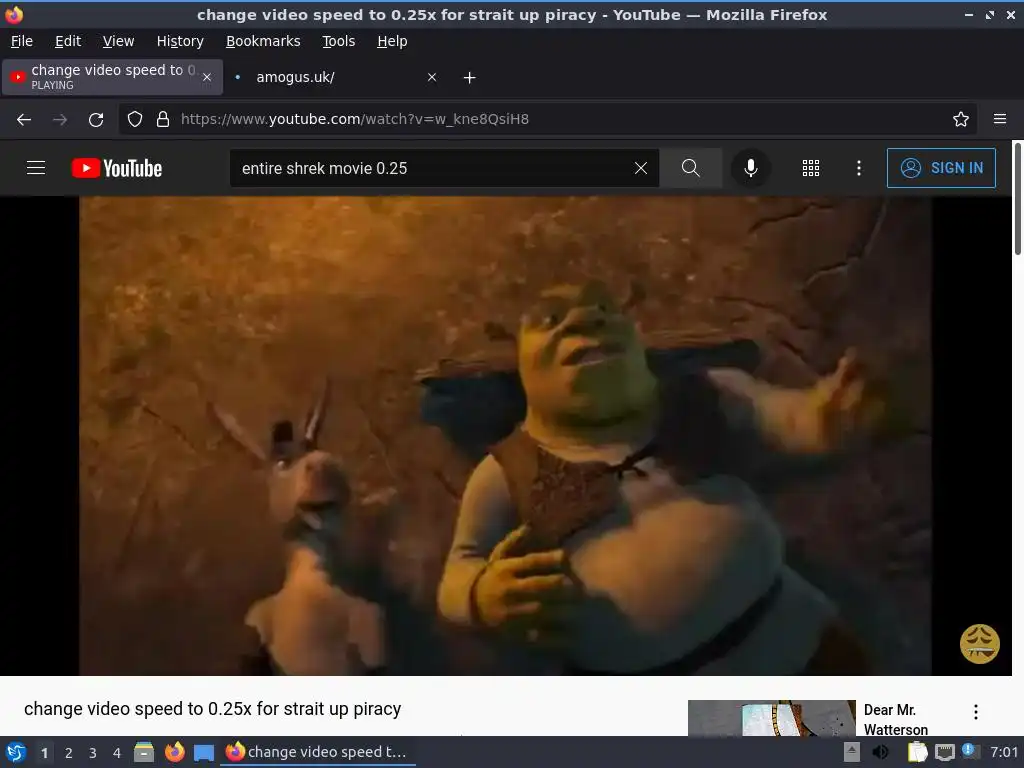This screenshot has width=1024, height=768.
Task: Open the Tools menu
Action: pyautogui.click(x=338, y=41)
